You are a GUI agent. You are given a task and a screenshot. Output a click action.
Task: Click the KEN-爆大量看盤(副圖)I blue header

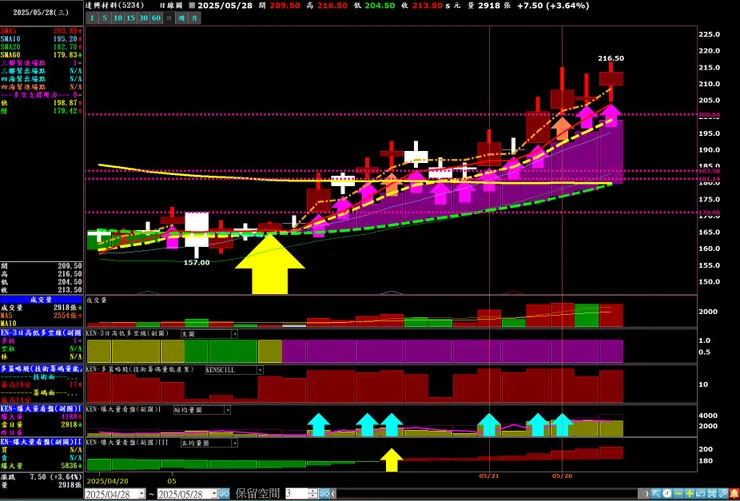click(42, 408)
